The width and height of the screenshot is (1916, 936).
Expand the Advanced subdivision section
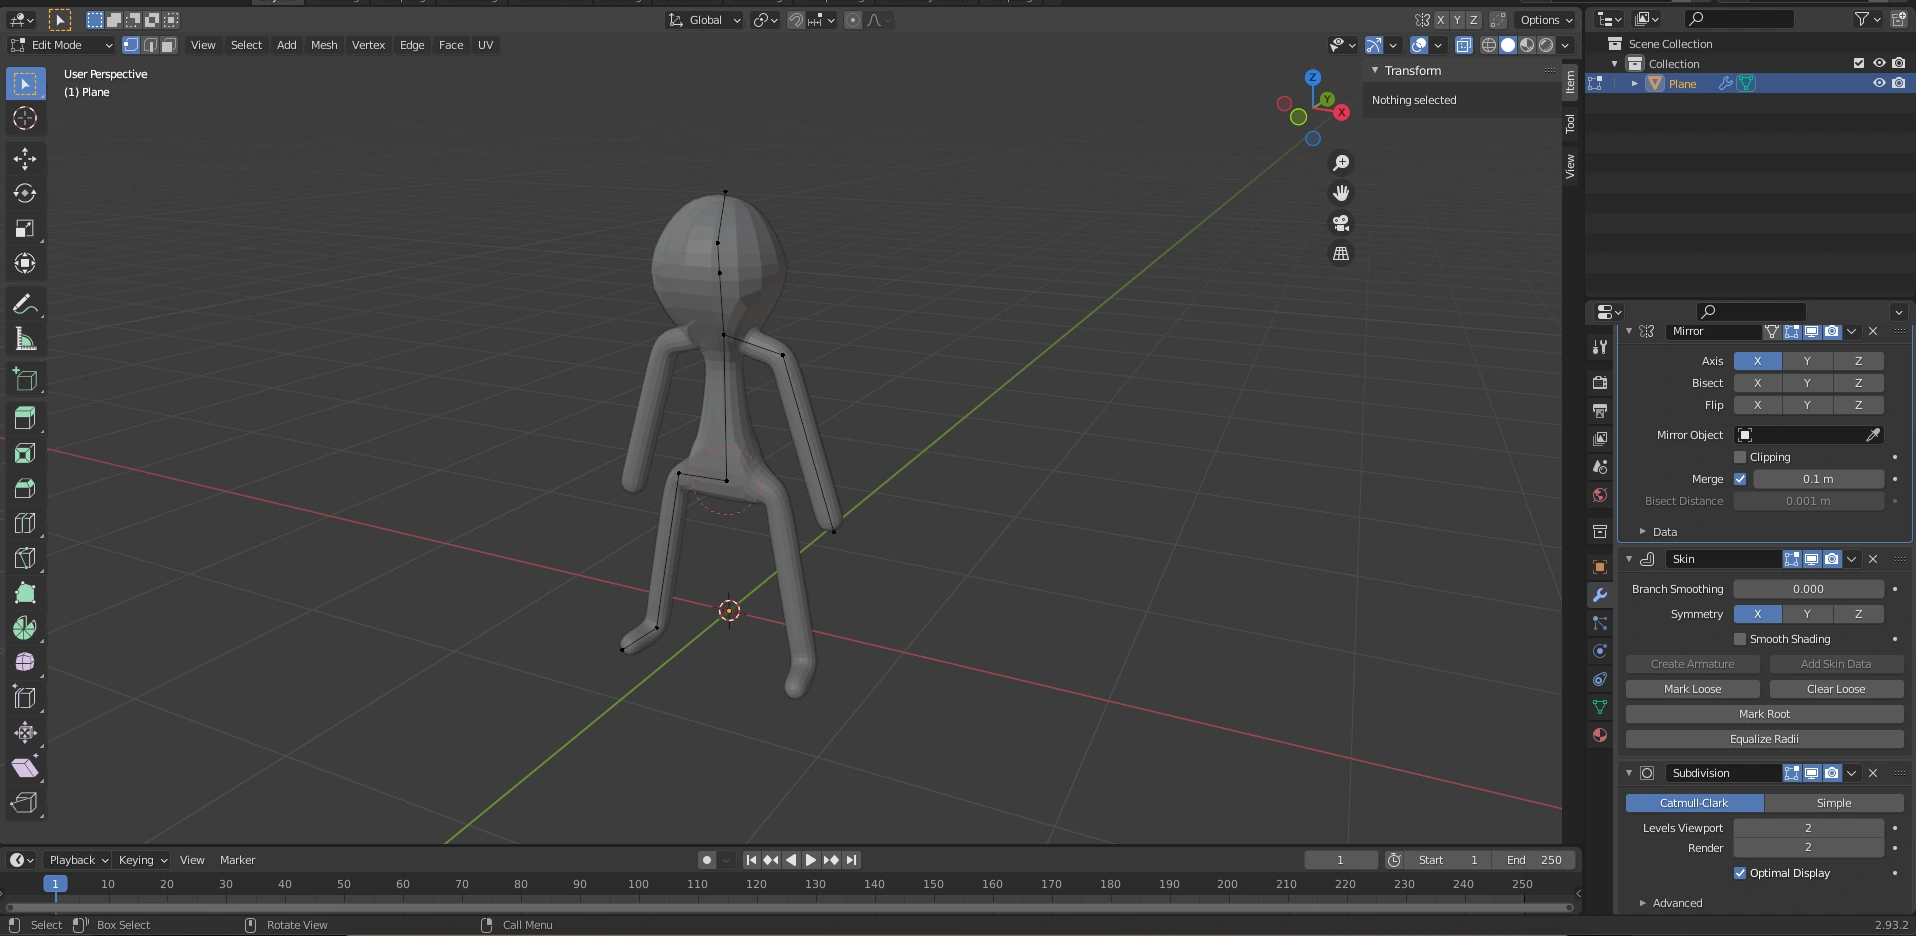[1676, 903]
